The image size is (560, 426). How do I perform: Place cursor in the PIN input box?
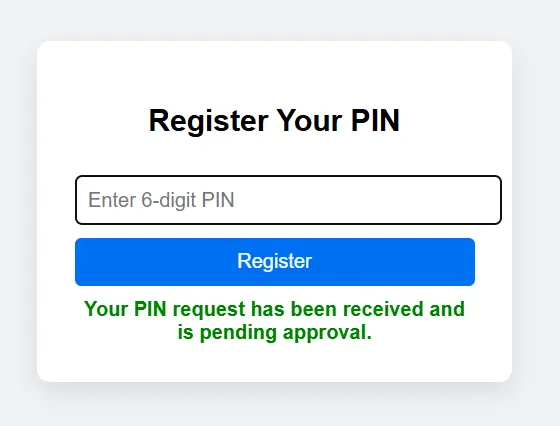pos(288,200)
